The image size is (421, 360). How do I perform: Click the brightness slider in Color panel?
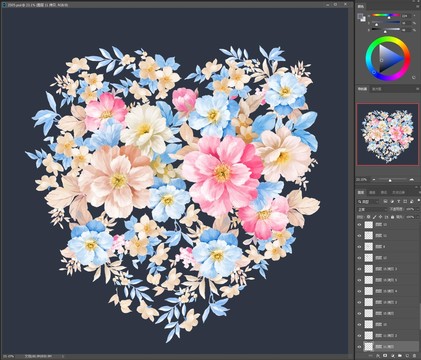click(x=386, y=30)
